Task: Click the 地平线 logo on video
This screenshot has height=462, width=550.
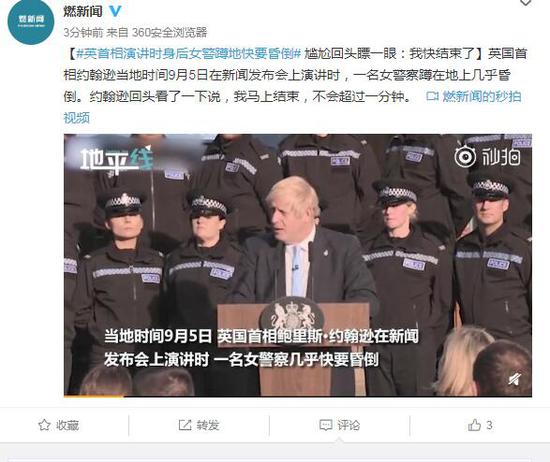Action: click(117, 160)
